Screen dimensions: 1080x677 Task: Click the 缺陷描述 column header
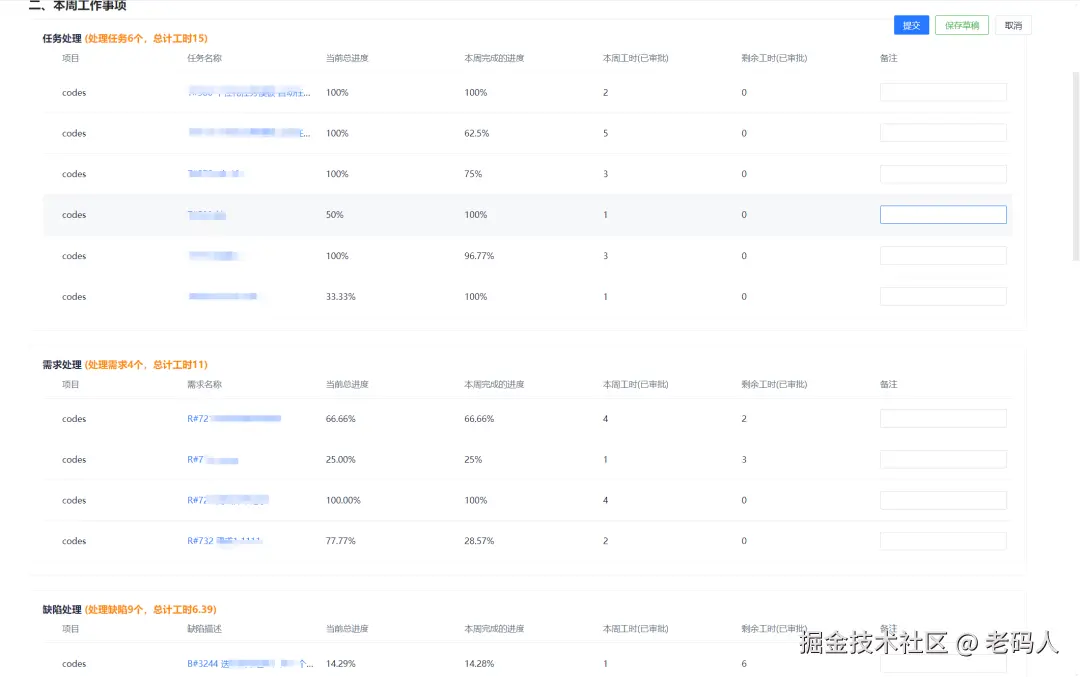point(205,629)
